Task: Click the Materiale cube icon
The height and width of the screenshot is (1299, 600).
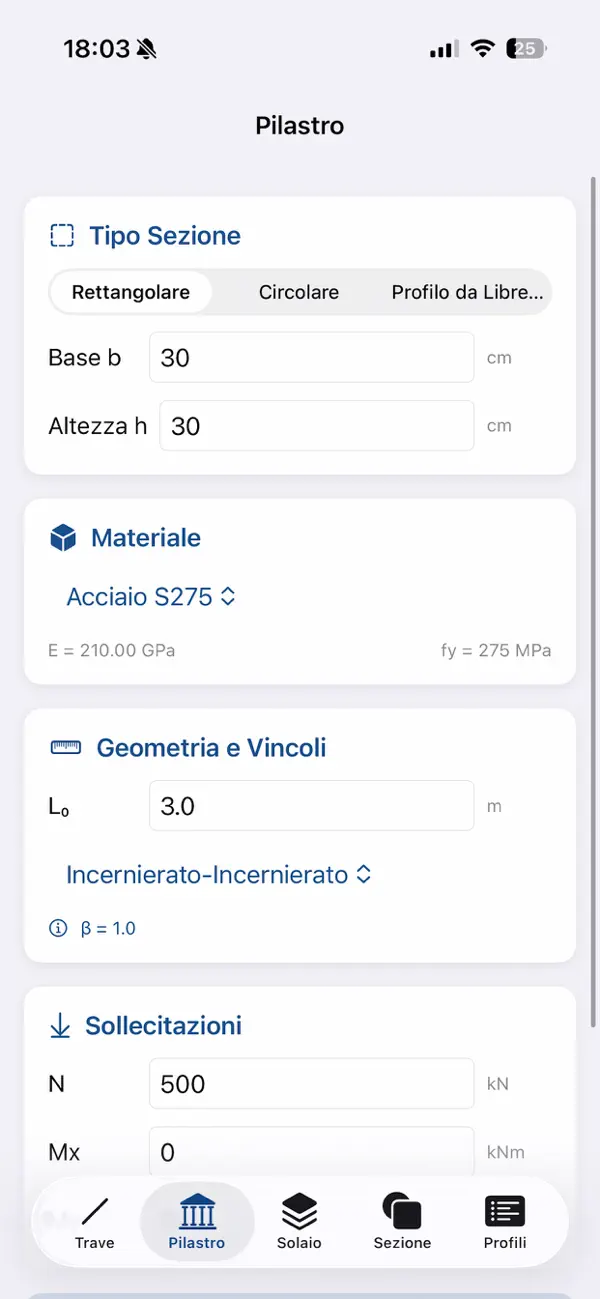Action: pos(62,537)
